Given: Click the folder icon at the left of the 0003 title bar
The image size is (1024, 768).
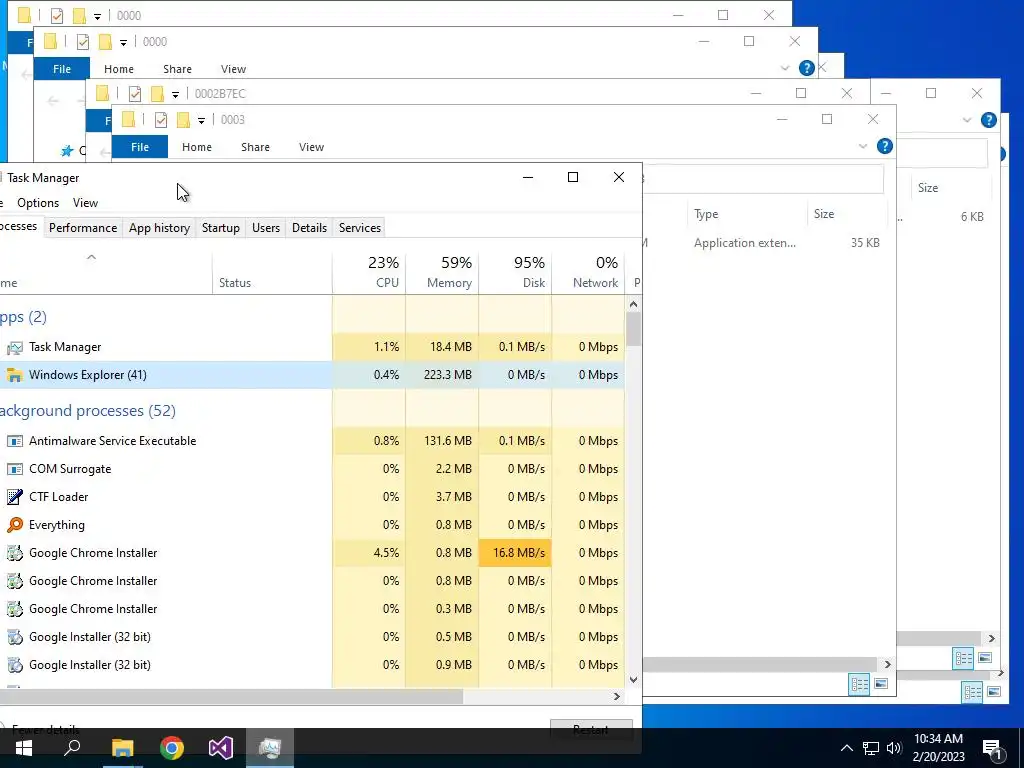Looking at the screenshot, I should pyautogui.click(x=128, y=119).
